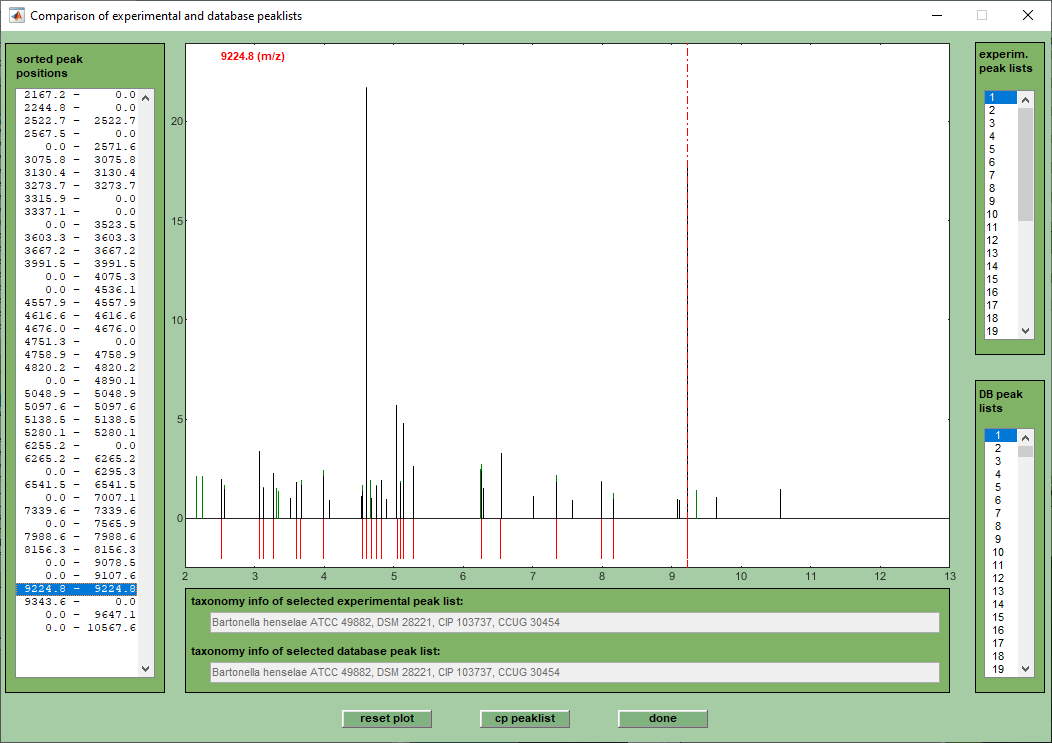Minimize the peaklist comparison window
The image size is (1052, 743).
tap(936, 16)
